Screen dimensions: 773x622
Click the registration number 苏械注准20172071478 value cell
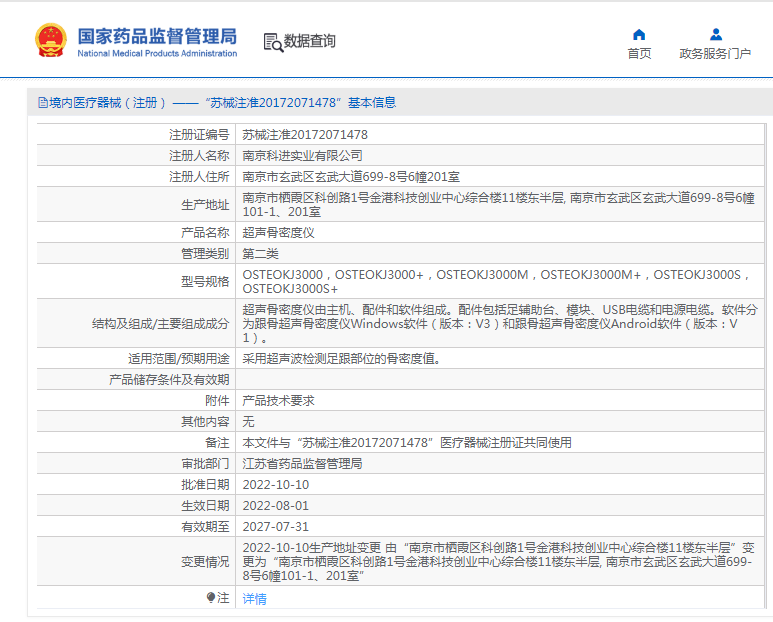click(500, 135)
